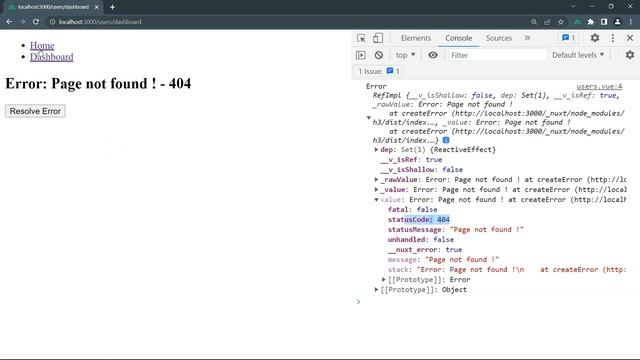Open the issues counter badge in the tab bar

coord(569,38)
